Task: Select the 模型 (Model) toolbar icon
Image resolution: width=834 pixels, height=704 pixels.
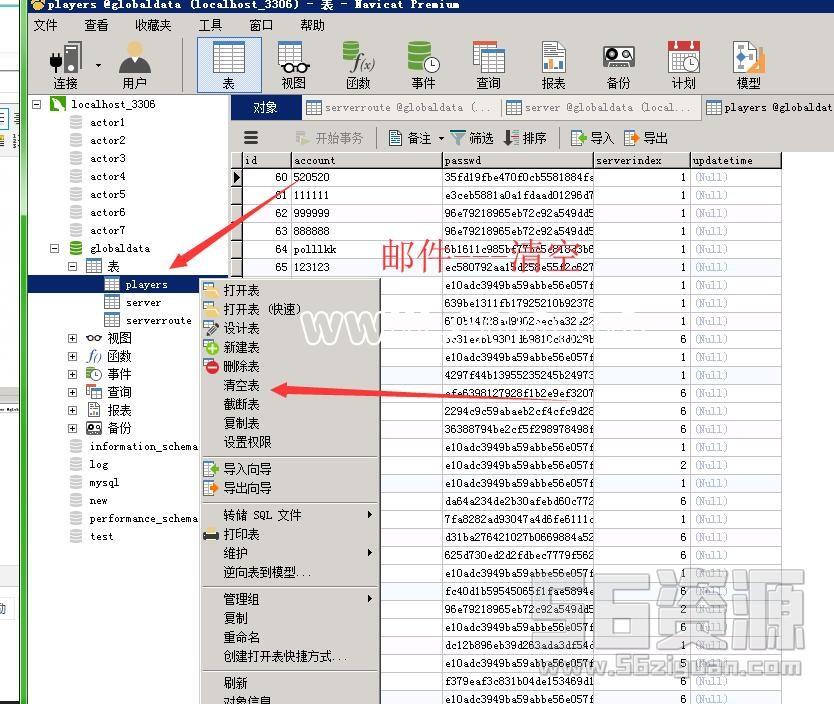Action: pos(748,64)
